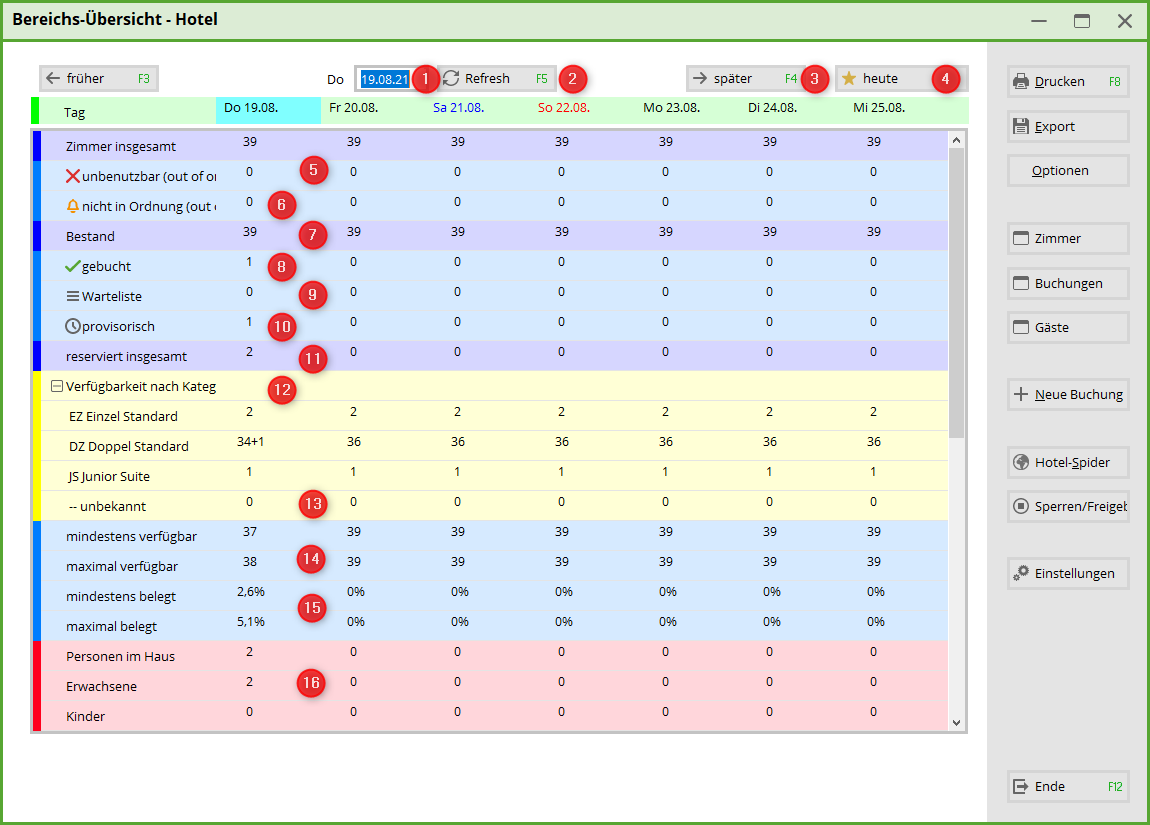Image resolution: width=1150 pixels, height=825 pixels.
Task: Select the Sa 21.08. column header
Action: point(458,108)
